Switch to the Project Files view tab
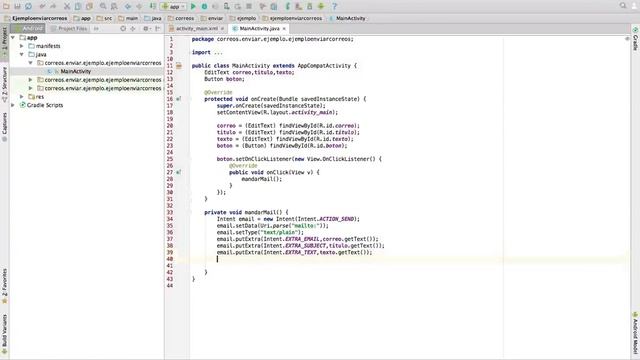The height and width of the screenshot is (360, 640). coord(69,29)
